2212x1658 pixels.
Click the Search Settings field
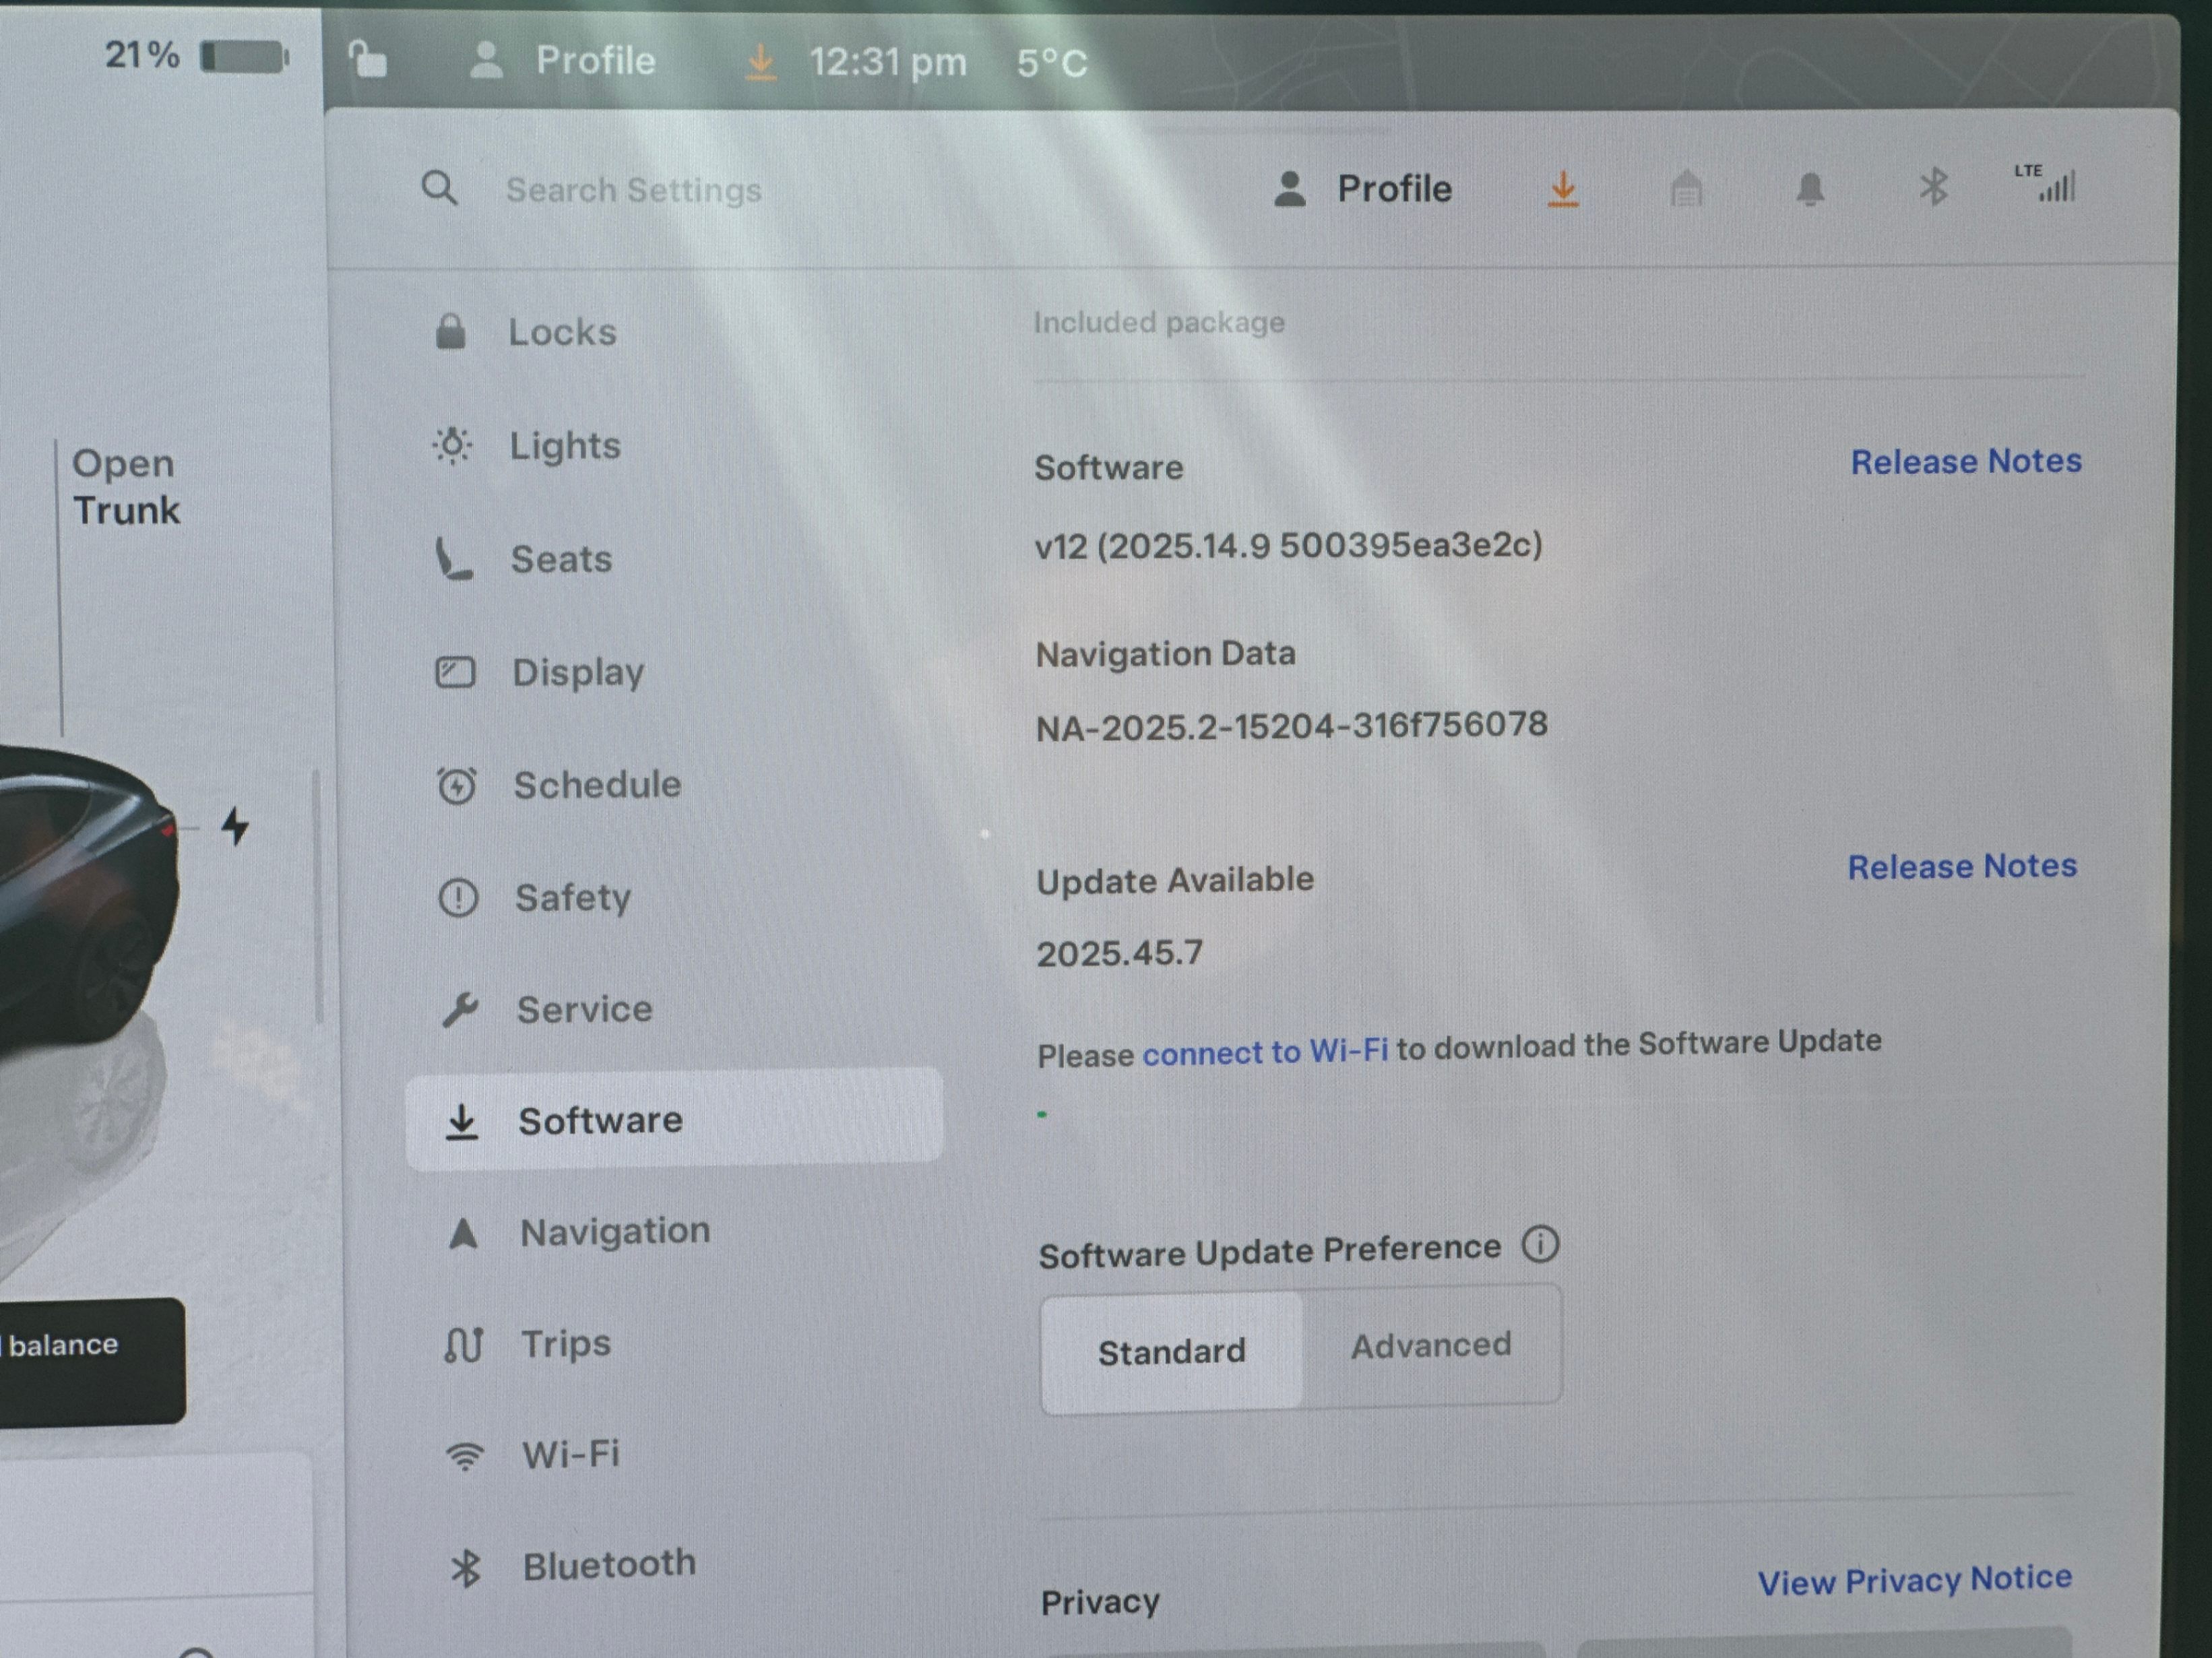634,189
